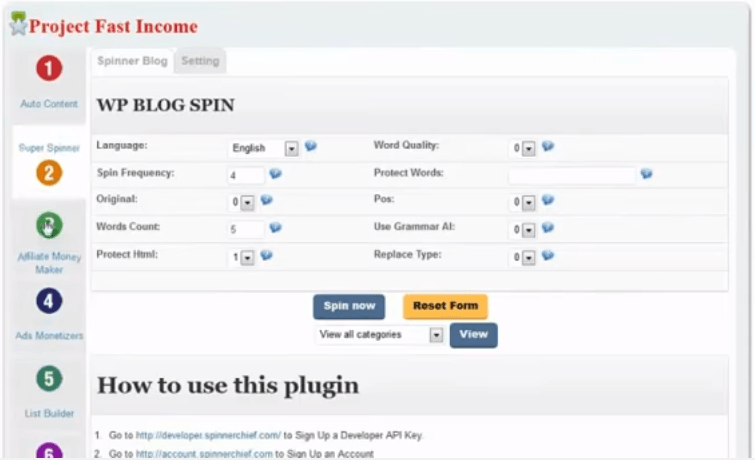Switch to the Setting tab
The image size is (755, 460).
200,61
